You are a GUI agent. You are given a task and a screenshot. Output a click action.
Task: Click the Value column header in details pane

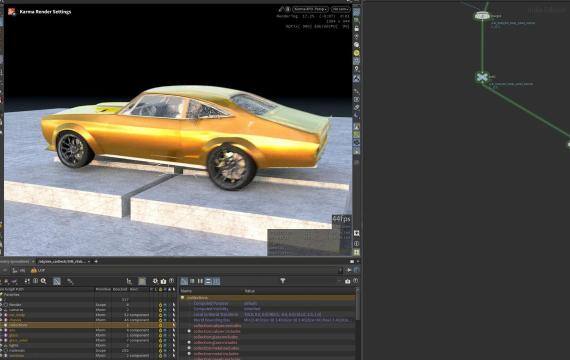pyautogui.click(x=250, y=291)
